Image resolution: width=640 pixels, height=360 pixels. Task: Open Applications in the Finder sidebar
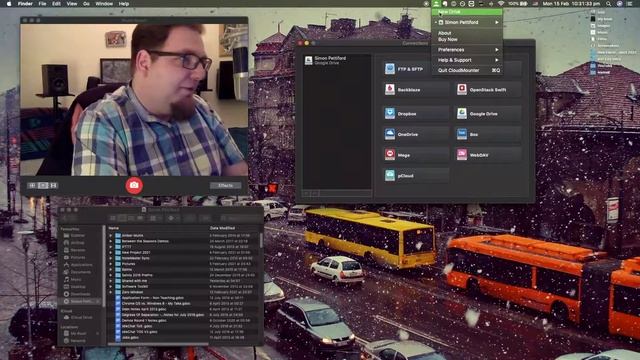[78, 265]
